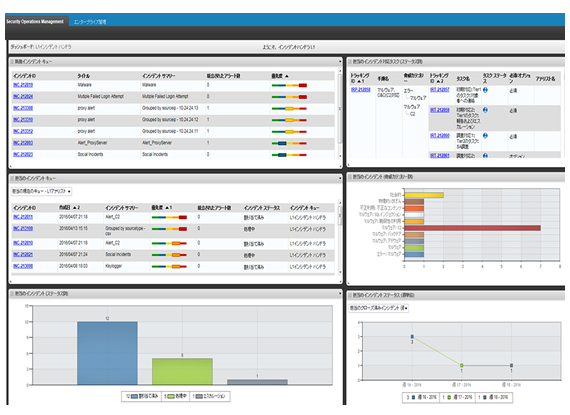This screenshot has width=570, height=415.
Task: Click info status icon in bottom cut-off task row
Action: coord(485,156)
